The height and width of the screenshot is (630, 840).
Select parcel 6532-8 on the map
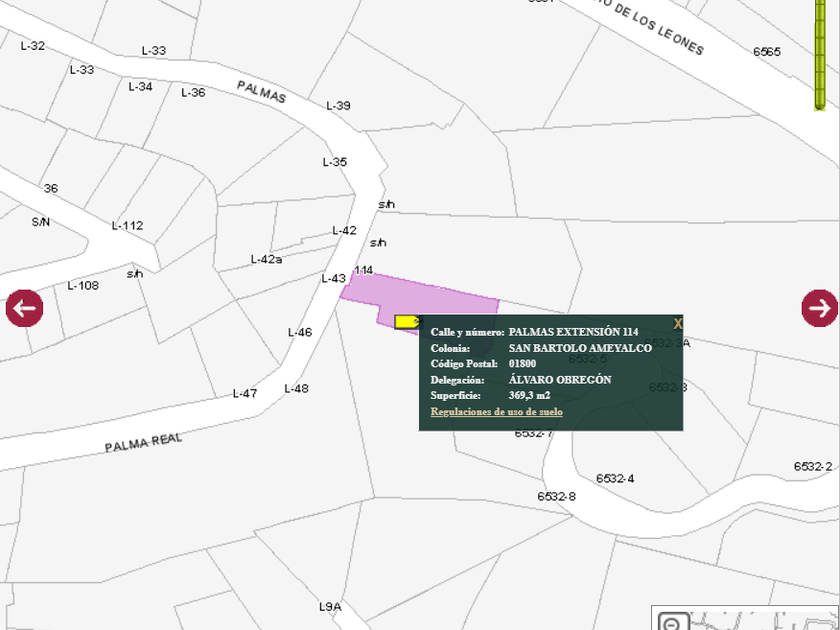point(556,497)
